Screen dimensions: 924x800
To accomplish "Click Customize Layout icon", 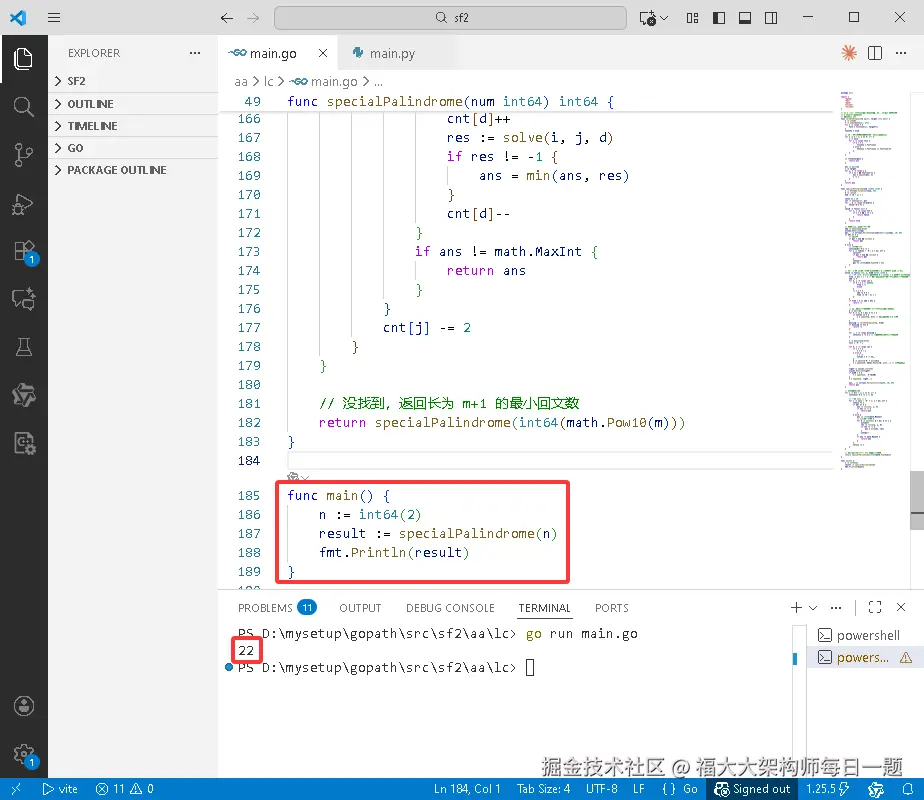I will (692, 18).
